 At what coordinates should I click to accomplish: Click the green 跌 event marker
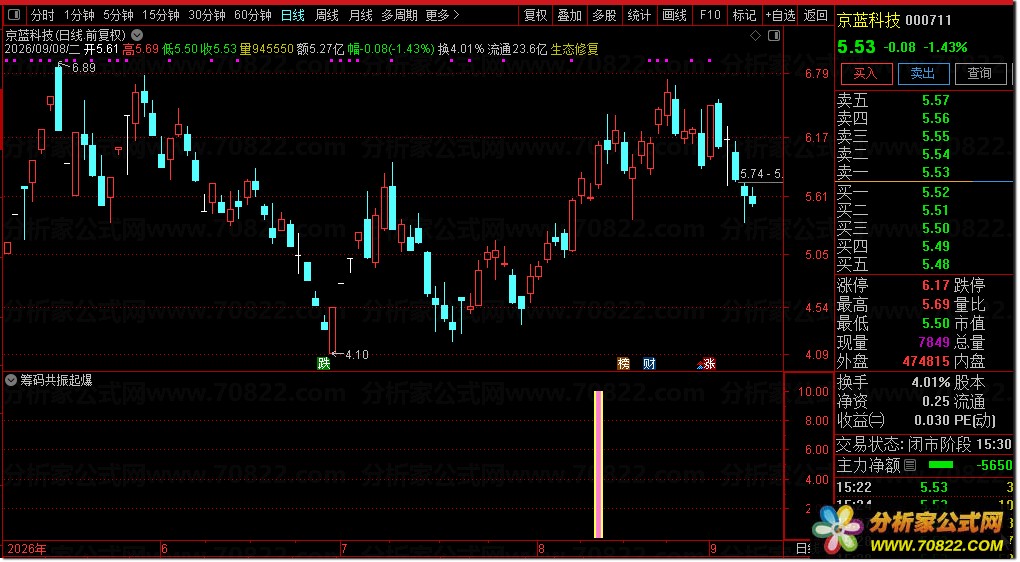[324, 363]
